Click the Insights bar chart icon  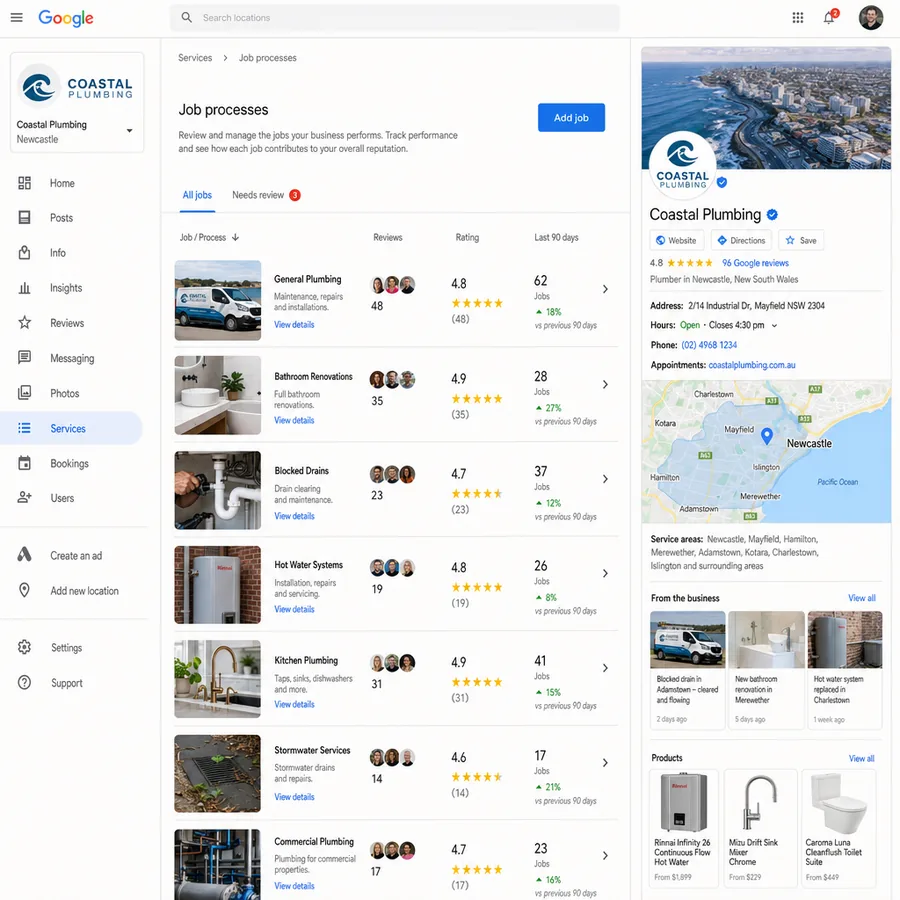tap(24, 288)
